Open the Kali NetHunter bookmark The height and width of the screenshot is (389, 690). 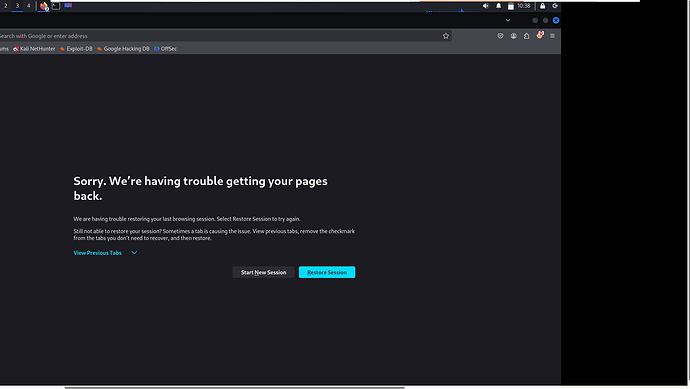(x=34, y=49)
